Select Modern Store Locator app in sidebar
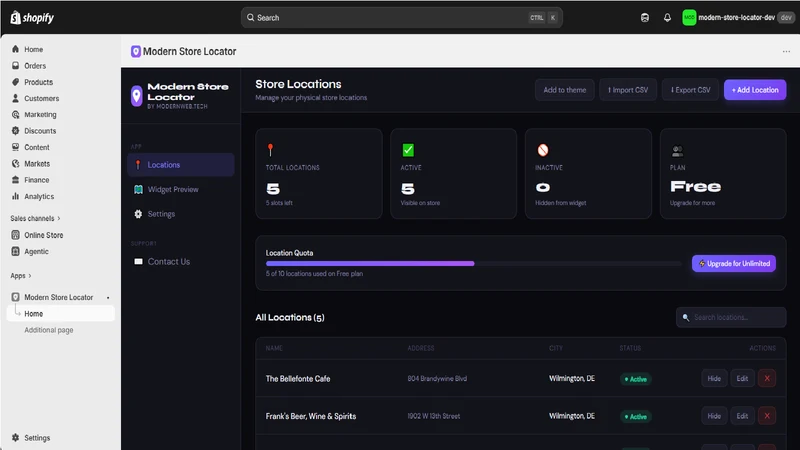Screen dimensions: 800x450 click(x=58, y=297)
